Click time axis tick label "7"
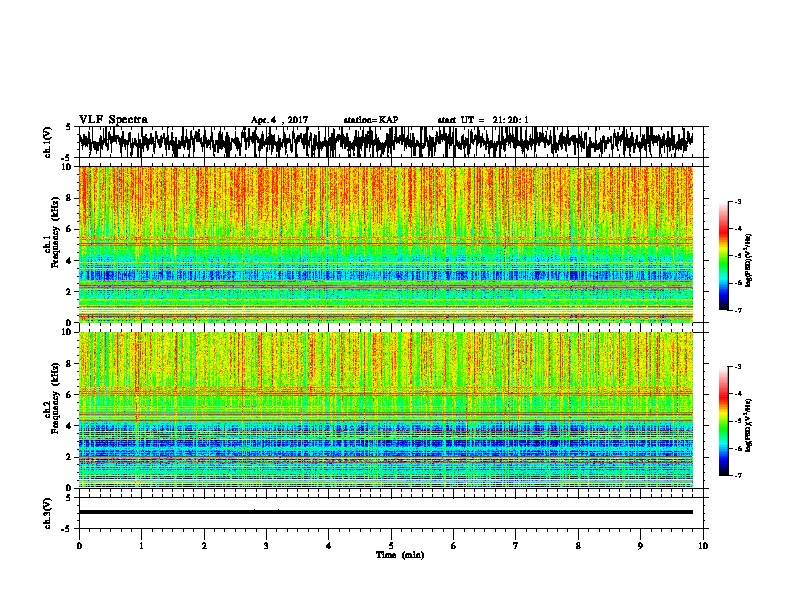Image resolution: width=792 pixels, height=612 pixels. pyautogui.click(x=516, y=546)
